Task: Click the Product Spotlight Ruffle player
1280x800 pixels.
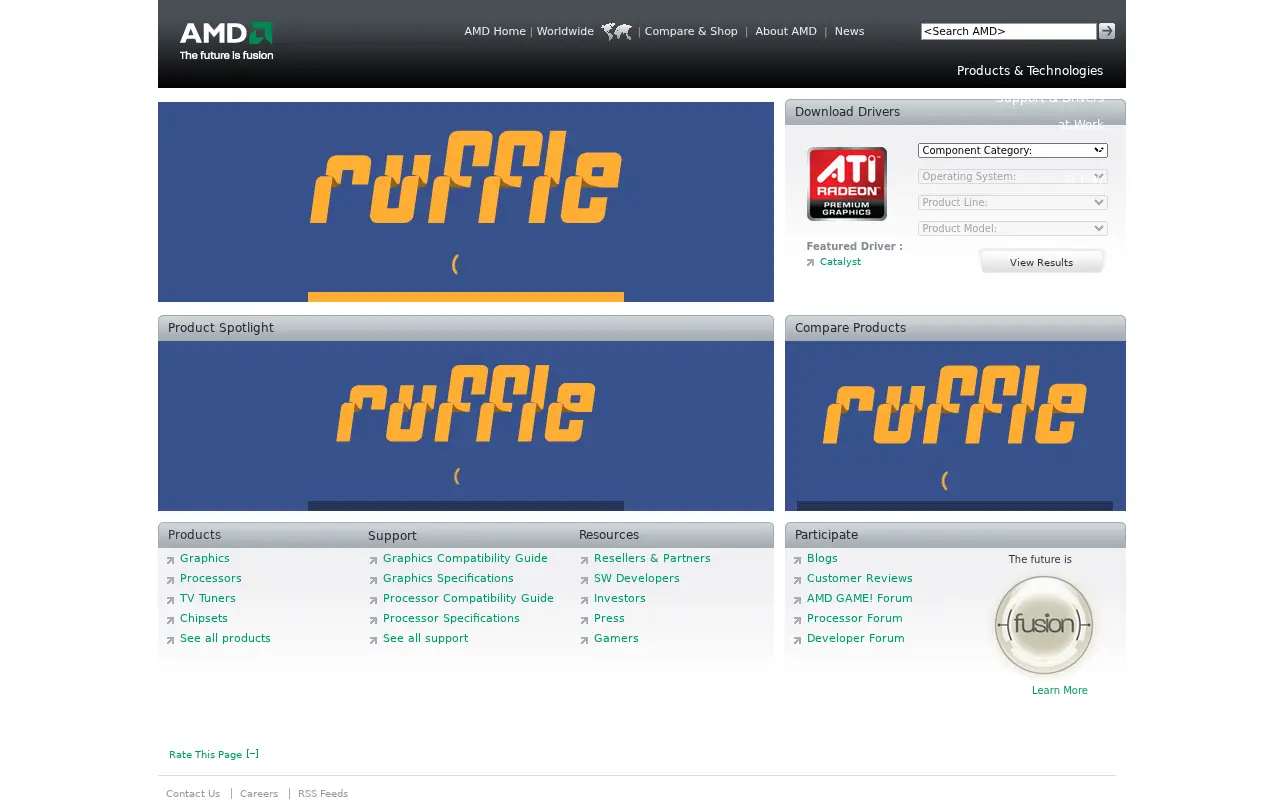Action: coord(466,426)
